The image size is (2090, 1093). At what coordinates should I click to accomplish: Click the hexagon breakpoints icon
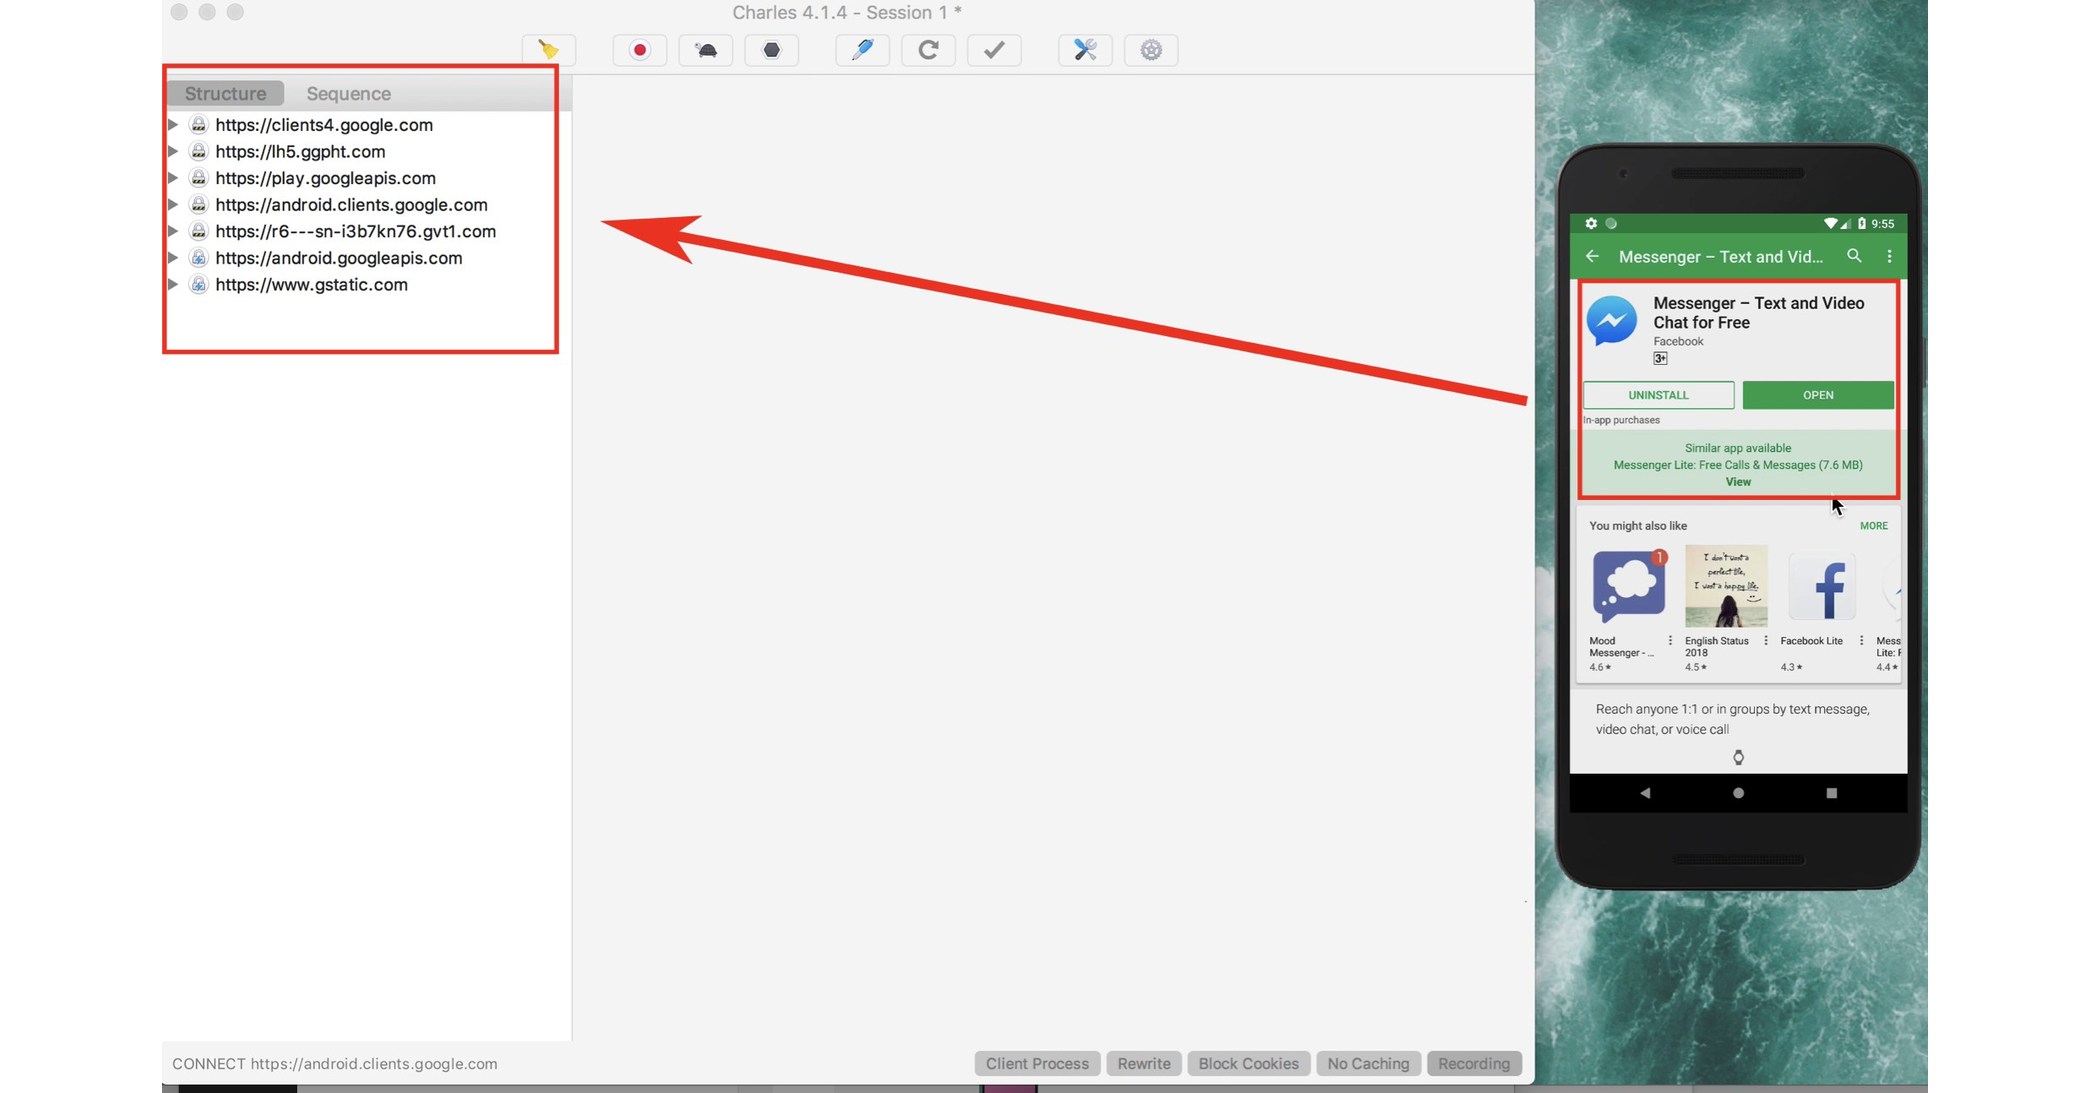pyautogui.click(x=772, y=50)
